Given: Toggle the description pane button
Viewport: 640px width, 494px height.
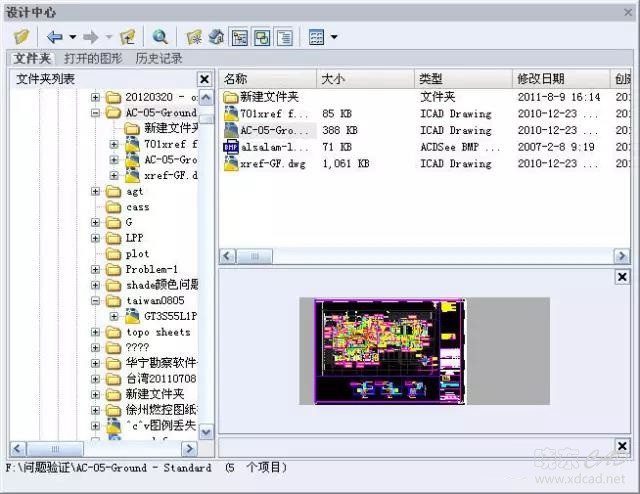Looking at the screenshot, I should coord(284,37).
